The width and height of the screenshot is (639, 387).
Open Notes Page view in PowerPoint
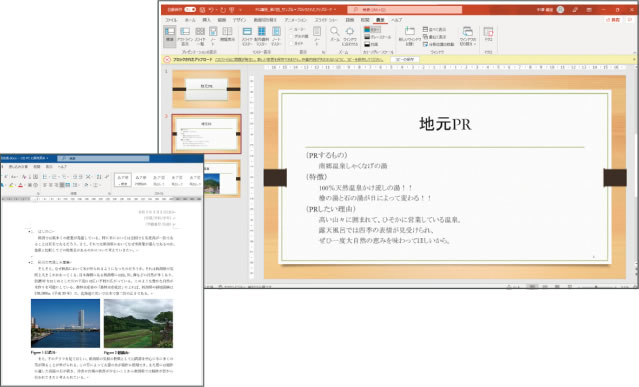[x=213, y=36]
